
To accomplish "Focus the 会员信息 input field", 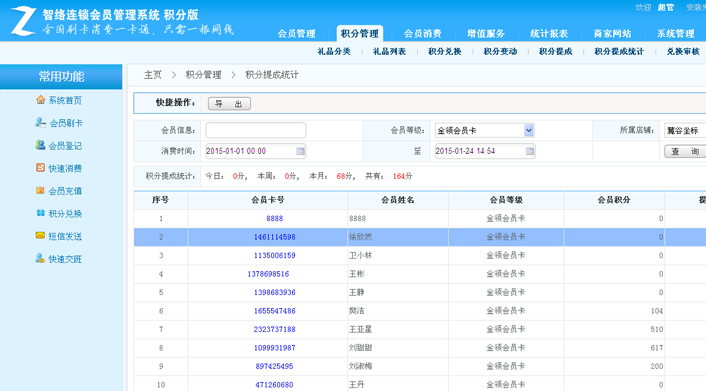I will click(256, 130).
